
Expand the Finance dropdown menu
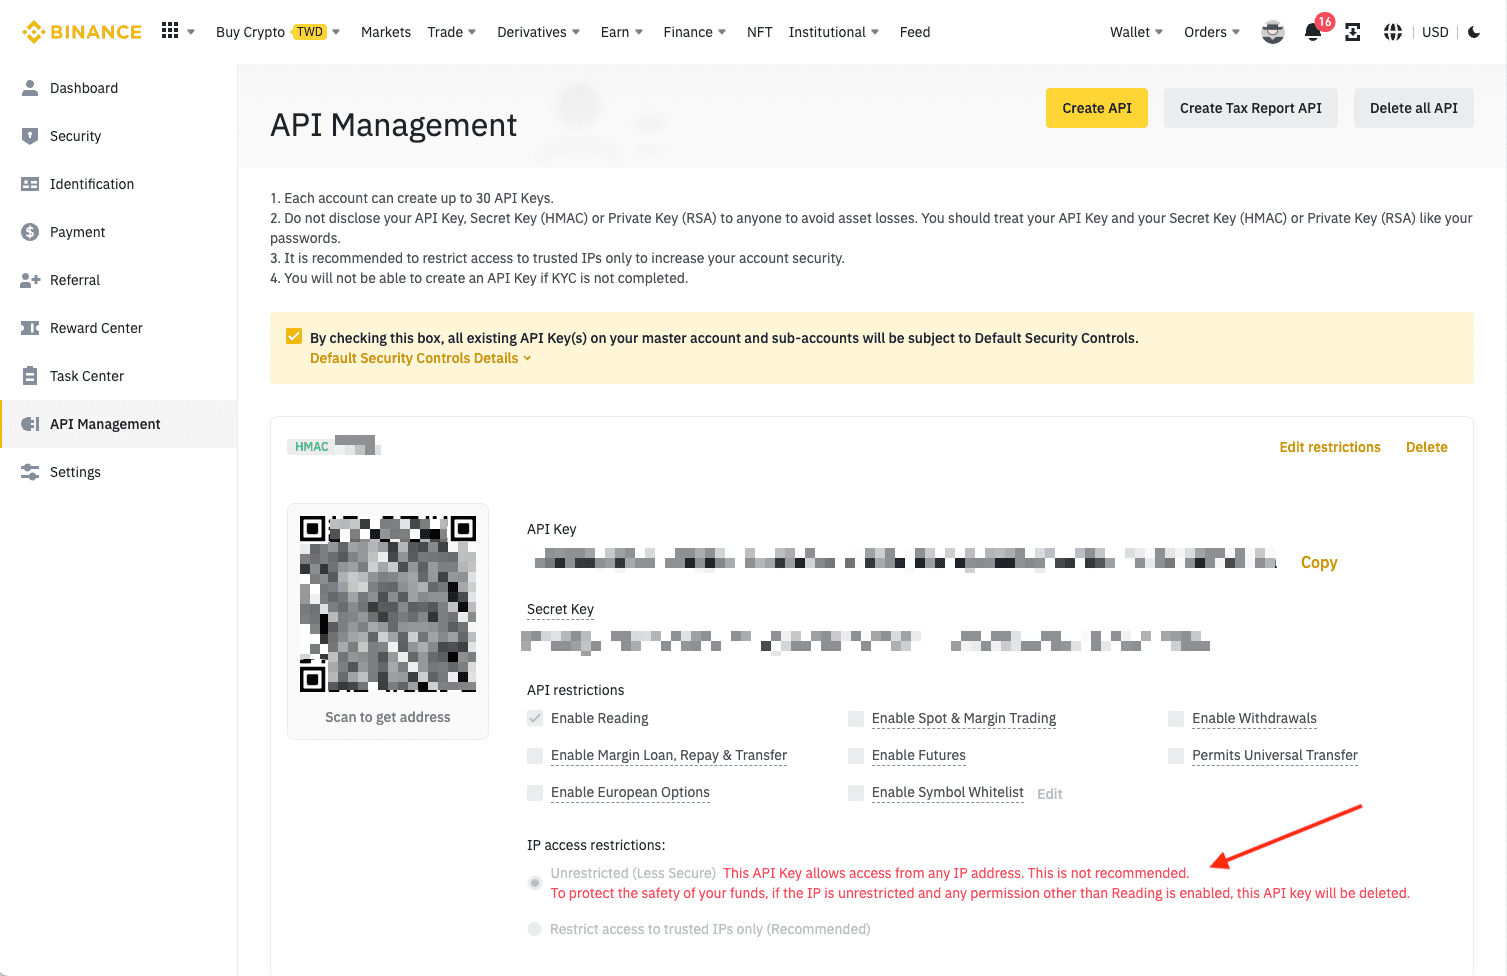click(x=695, y=32)
